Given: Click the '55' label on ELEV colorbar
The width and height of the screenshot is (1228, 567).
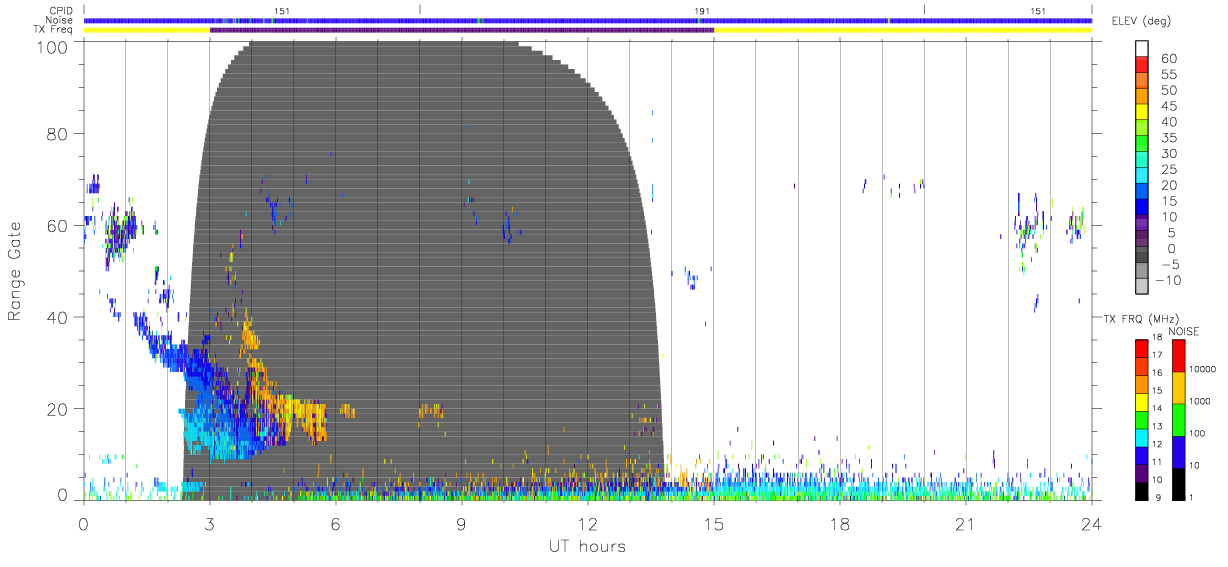Looking at the screenshot, I should click(1169, 74).
